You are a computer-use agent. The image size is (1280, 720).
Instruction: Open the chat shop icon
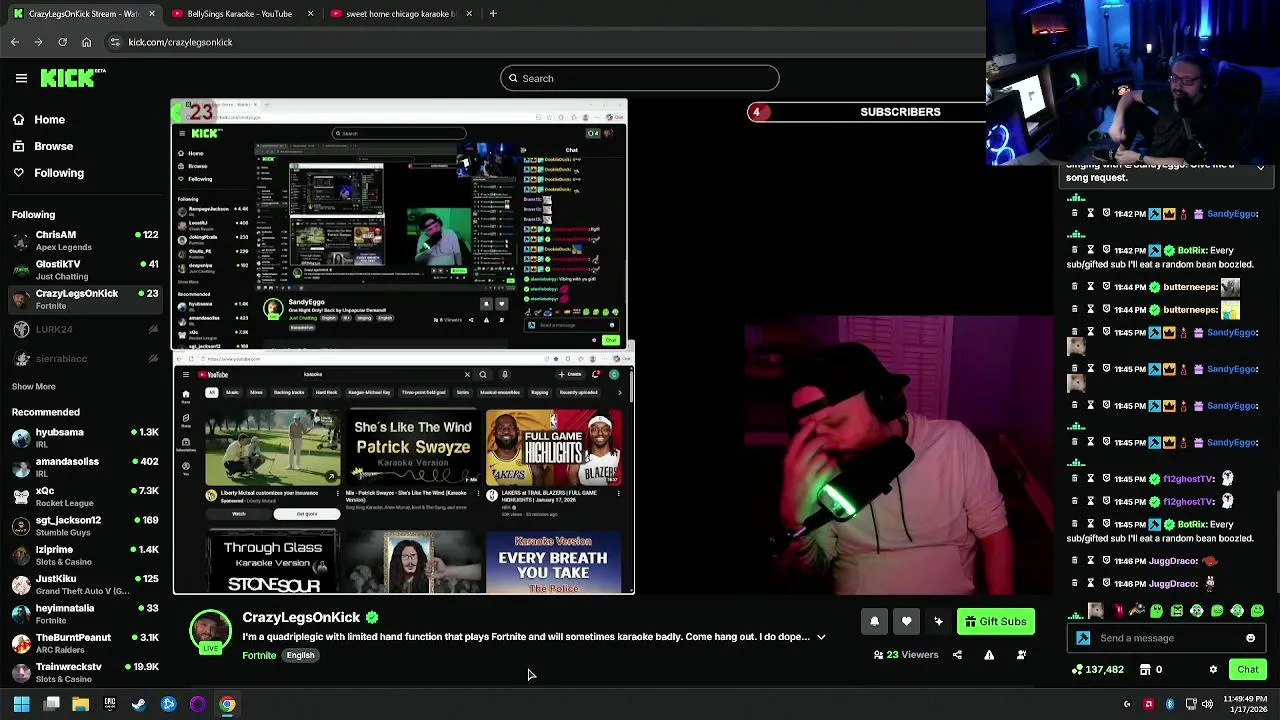pyautogui.click(x=1145, y=670)
